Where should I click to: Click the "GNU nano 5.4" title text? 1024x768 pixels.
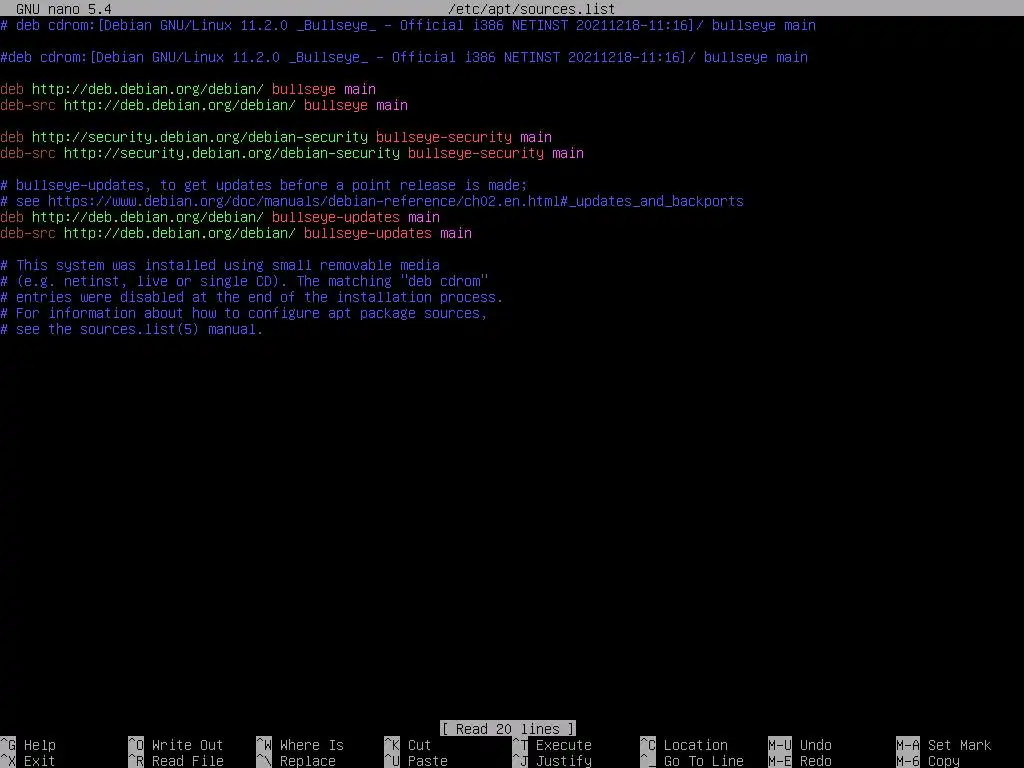click(x=63, y=9)
